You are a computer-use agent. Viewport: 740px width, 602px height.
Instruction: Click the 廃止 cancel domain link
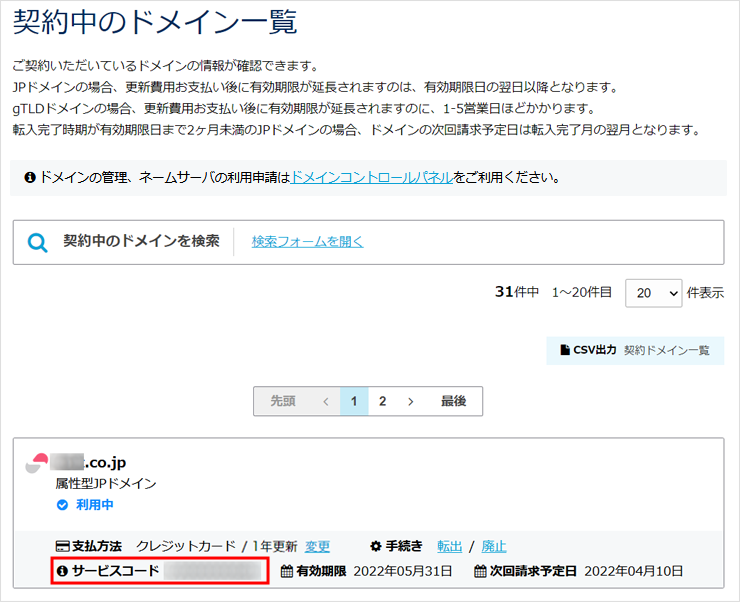click(494, 546)
